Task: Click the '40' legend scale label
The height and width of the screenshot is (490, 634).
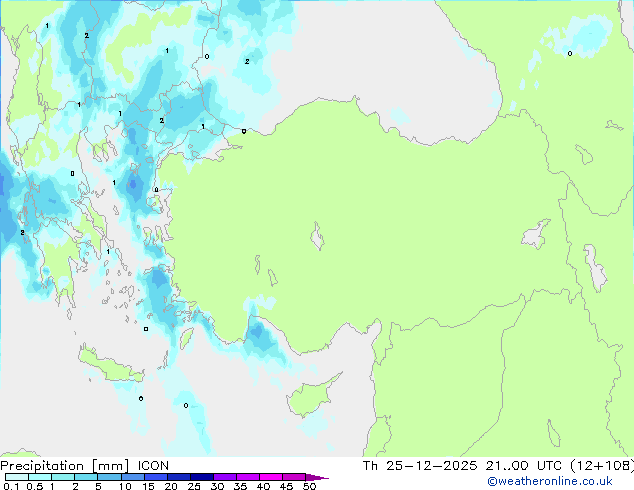Action: coord(263,486)
